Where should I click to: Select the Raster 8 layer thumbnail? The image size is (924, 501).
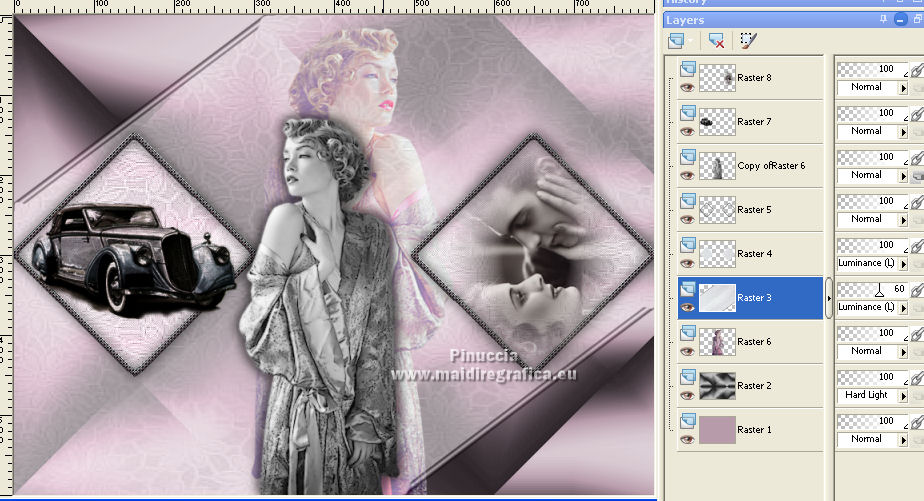(x=717, y=78)
